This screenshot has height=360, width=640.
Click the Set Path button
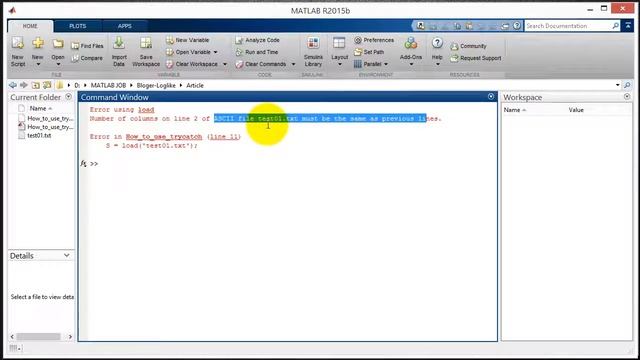click(369, 52)
